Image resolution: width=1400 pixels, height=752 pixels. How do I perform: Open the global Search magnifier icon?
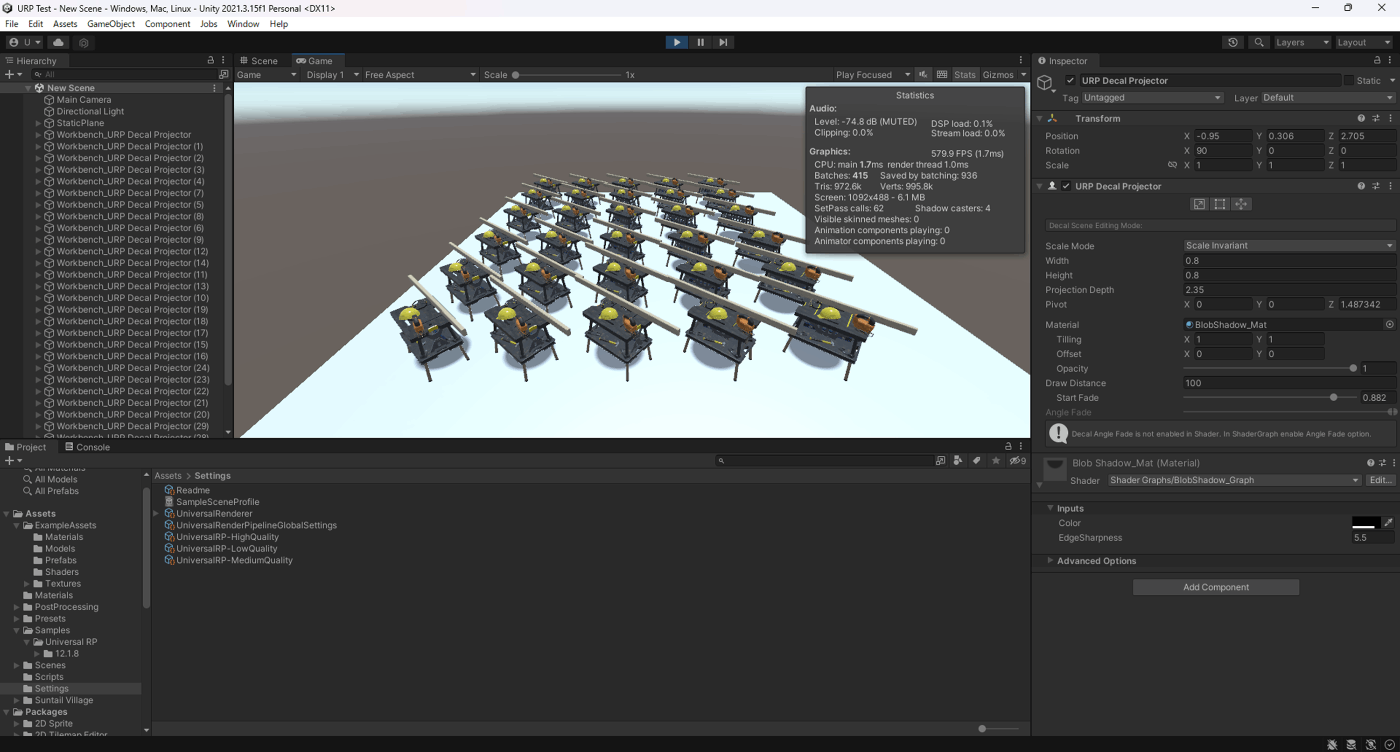(x=1259, y=43)
